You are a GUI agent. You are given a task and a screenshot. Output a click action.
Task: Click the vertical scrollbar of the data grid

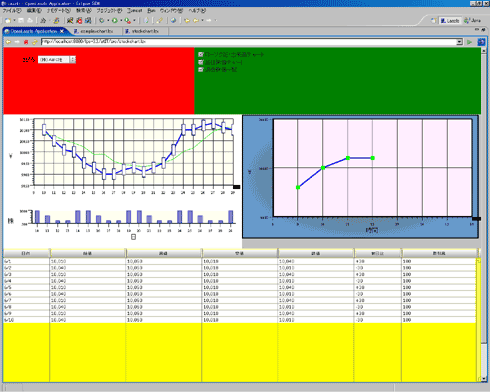(479, 320)
